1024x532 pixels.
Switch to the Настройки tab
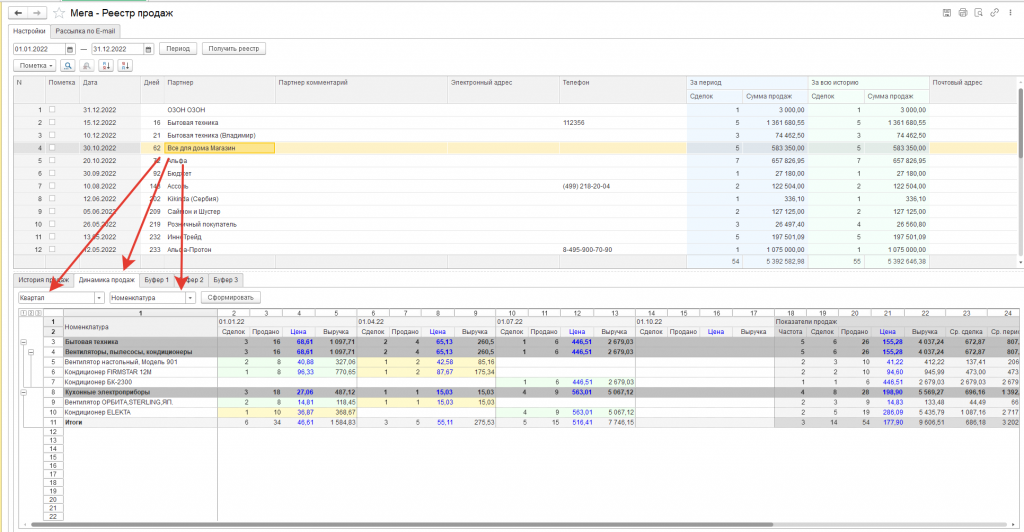coord(29,31)
